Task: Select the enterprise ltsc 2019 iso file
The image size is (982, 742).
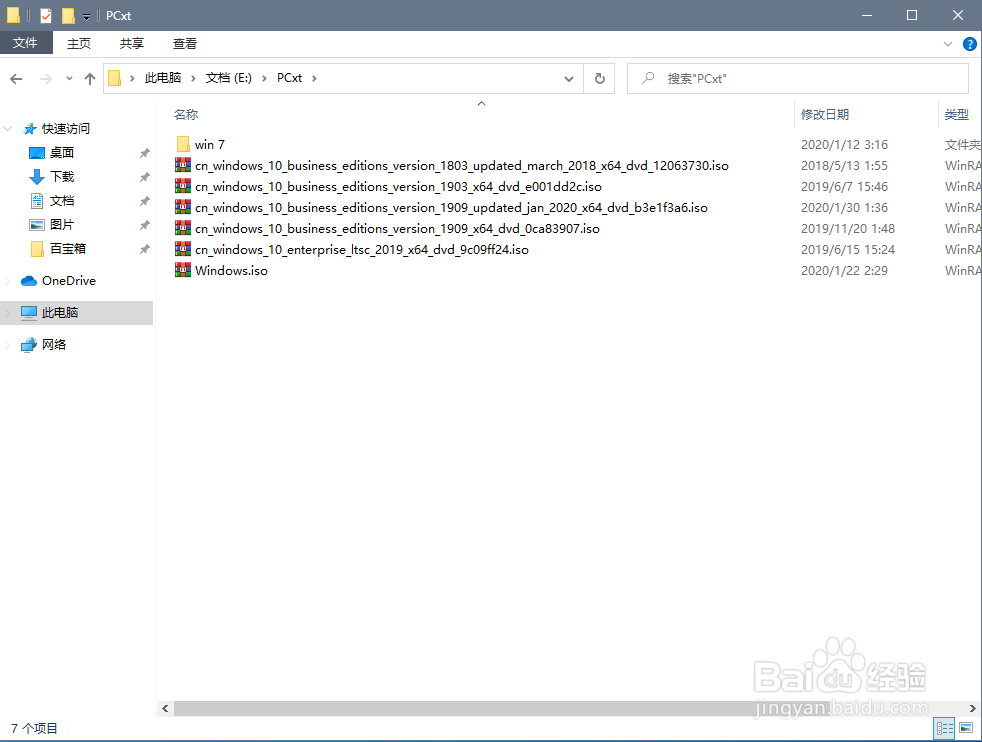Action: (361, 250)
